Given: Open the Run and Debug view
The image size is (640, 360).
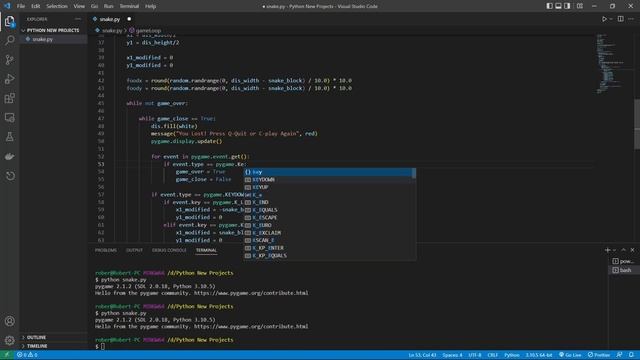Looking at the screenshot, I should (10, 79).
